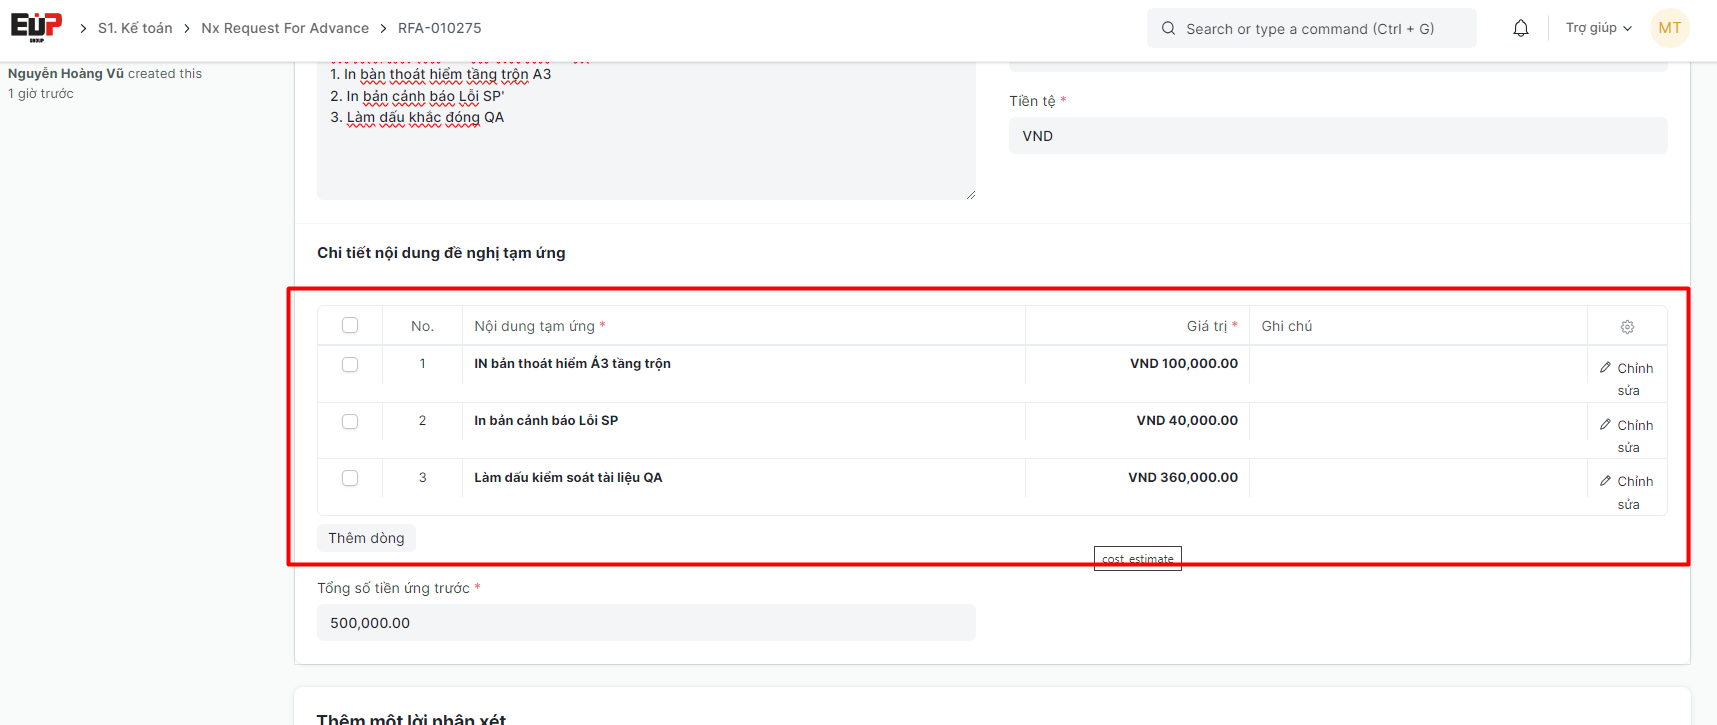Open the notifications bell
The height and width of the screenshot is (725, 1717).
pyautogui.click(x=1520, y=28)
